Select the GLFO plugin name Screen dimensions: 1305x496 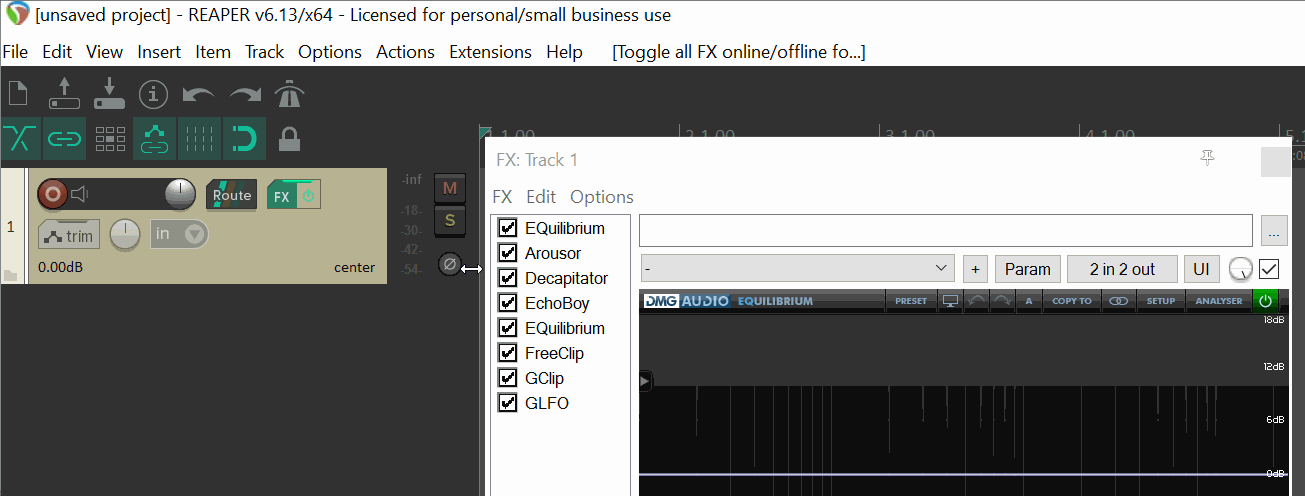coord(547,403)
